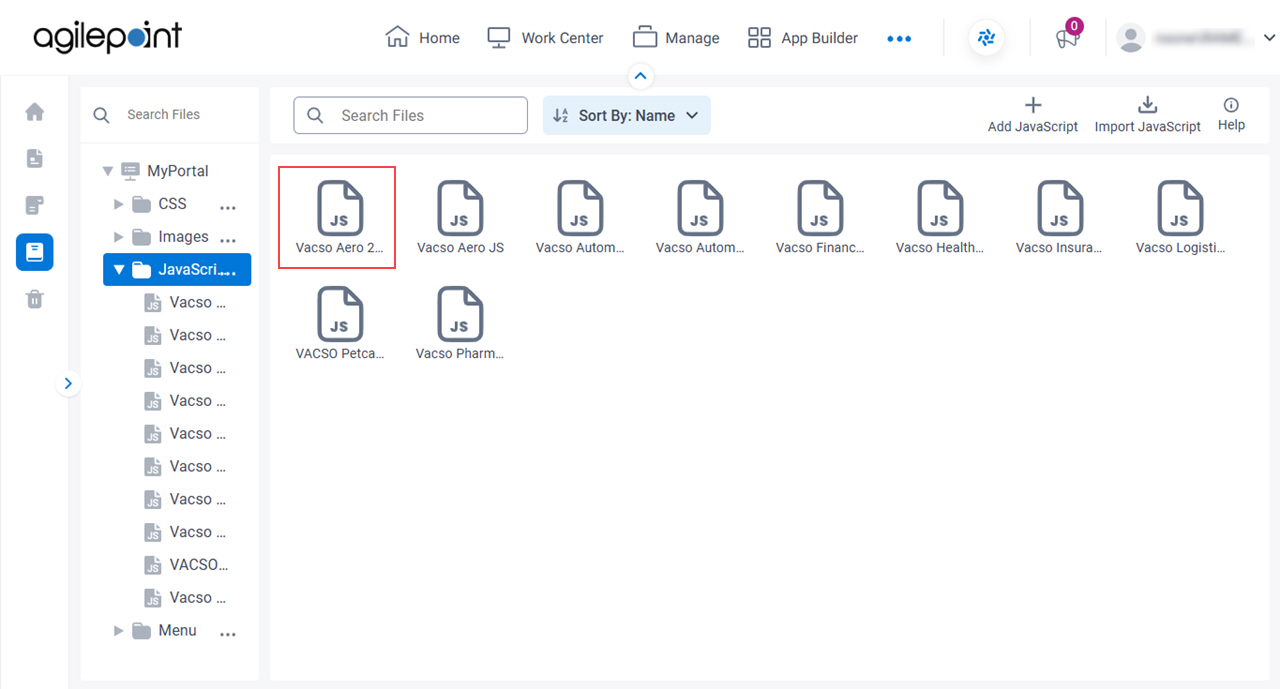Open the Vacso Financ... file
The width and height of the screenshot is (1280, 689).
click(820, 218)
